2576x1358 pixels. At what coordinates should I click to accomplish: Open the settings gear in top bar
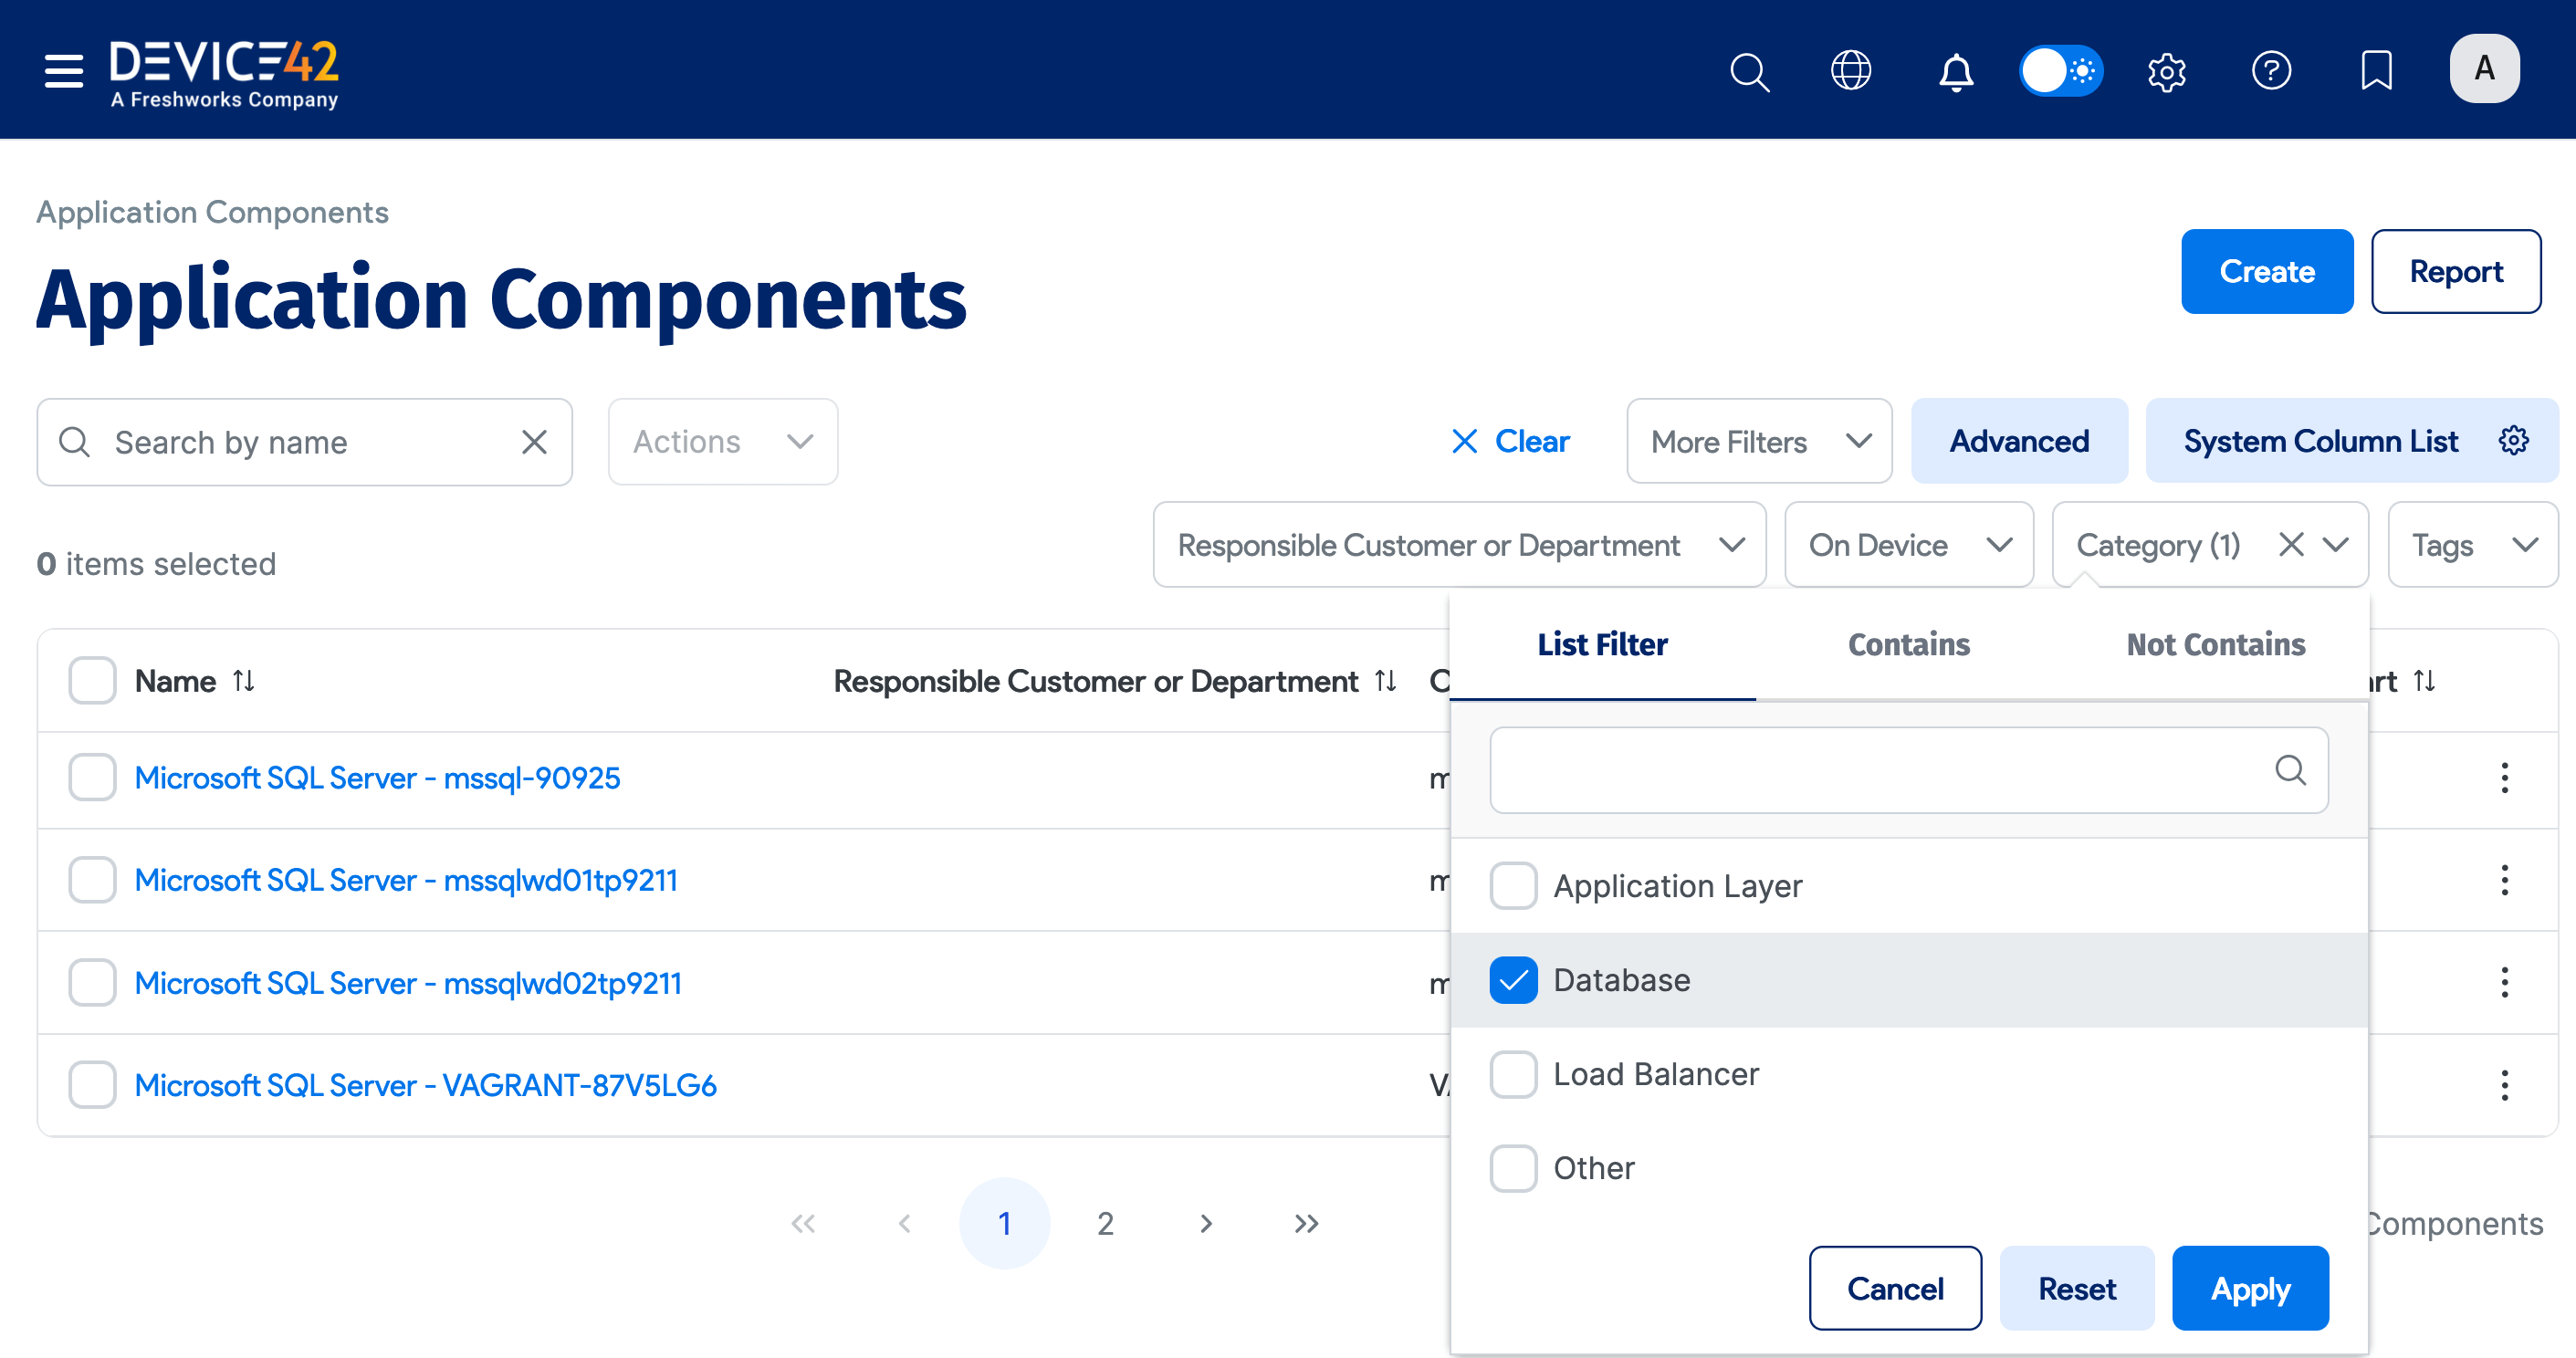pyautogui.click(x=2167, y=70)
